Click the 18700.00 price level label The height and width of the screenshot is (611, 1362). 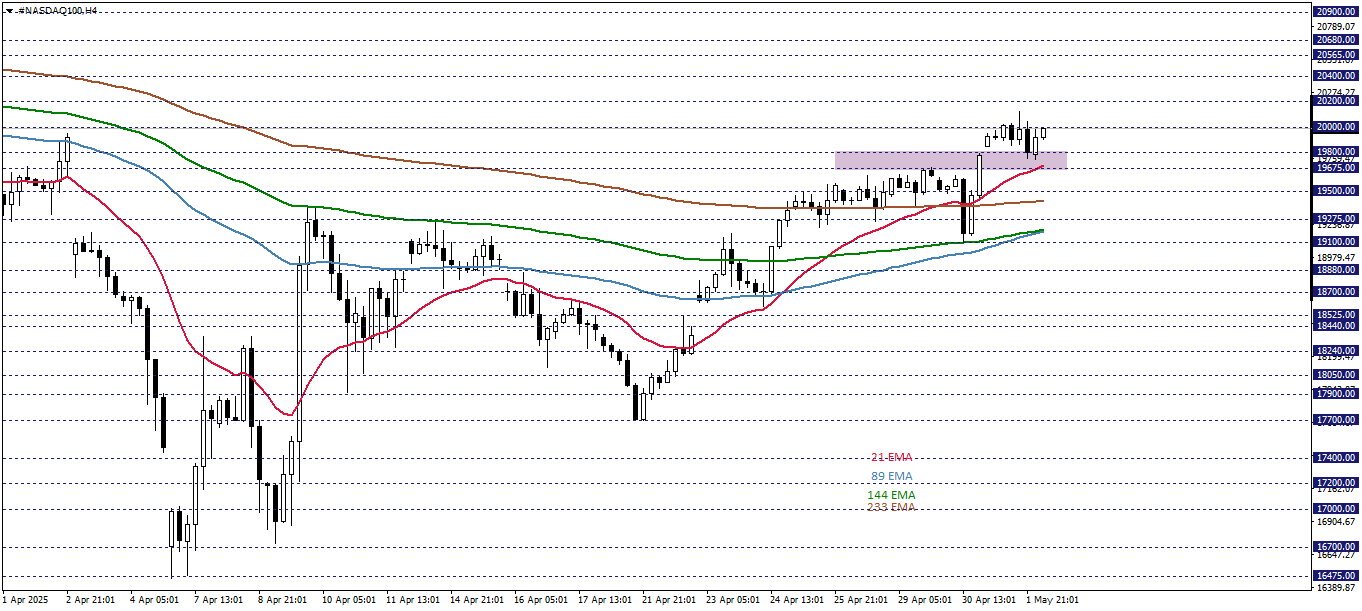point(1335,292)
